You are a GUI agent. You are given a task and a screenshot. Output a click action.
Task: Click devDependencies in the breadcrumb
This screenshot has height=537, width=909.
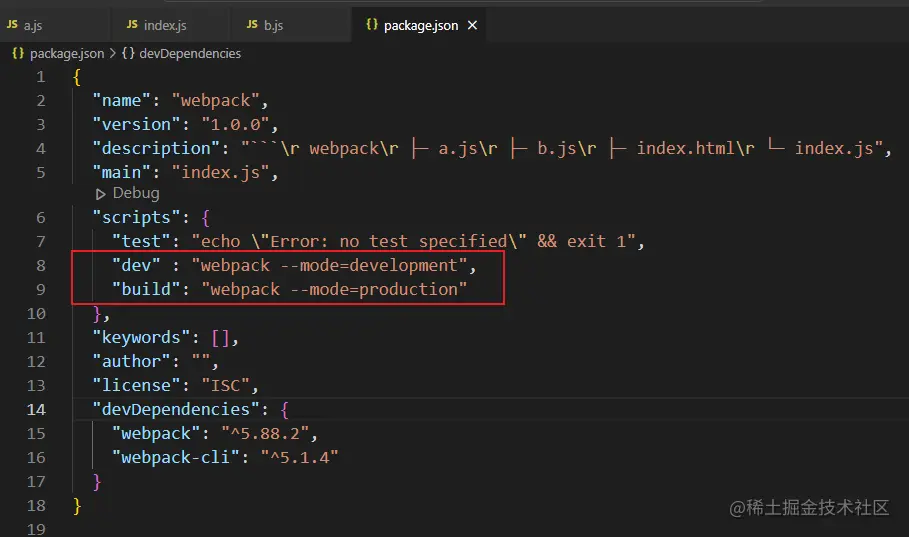(190, 53)
